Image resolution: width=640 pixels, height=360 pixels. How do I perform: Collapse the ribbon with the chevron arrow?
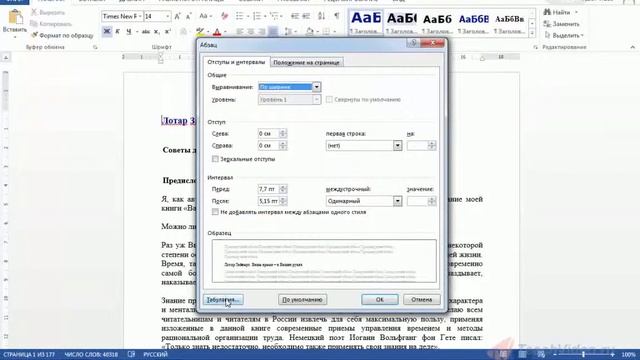[x=633, y=47]
